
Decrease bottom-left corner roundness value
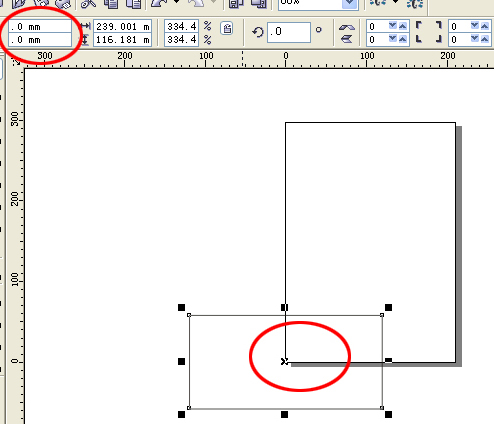[x=393, y=39]
